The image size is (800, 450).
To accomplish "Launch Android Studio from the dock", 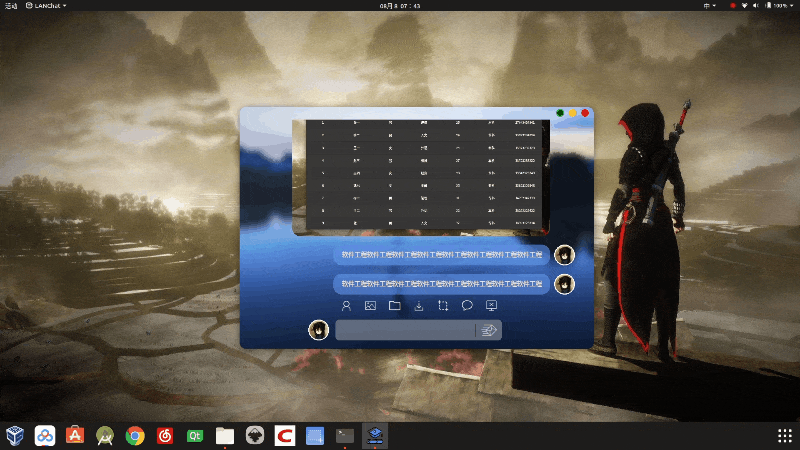I will [x=105, y=436].
